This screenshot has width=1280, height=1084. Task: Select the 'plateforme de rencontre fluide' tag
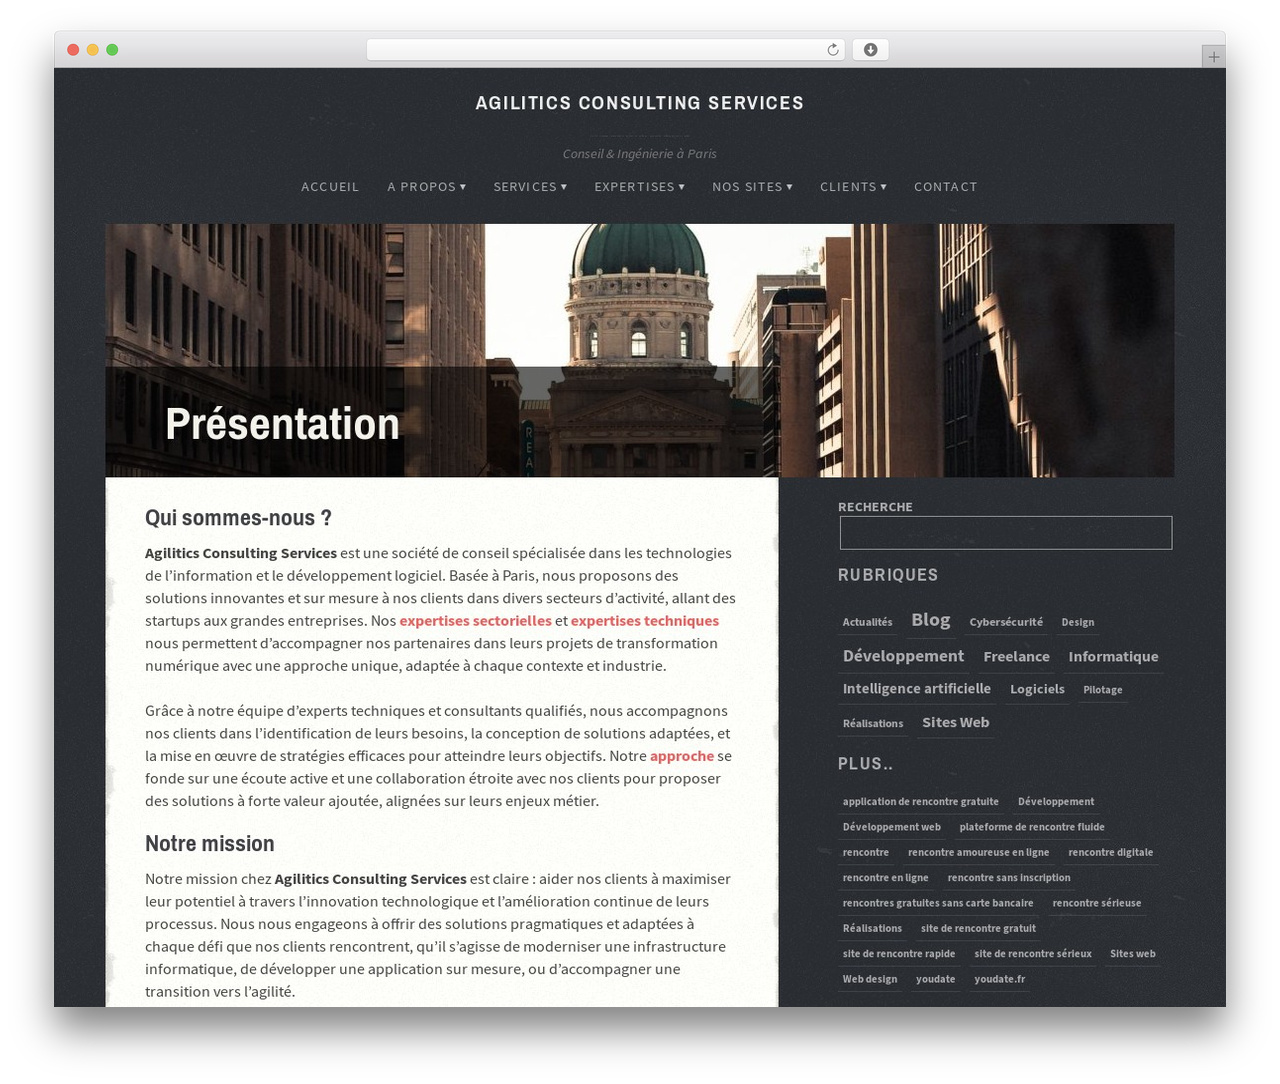coord(1032,827)
